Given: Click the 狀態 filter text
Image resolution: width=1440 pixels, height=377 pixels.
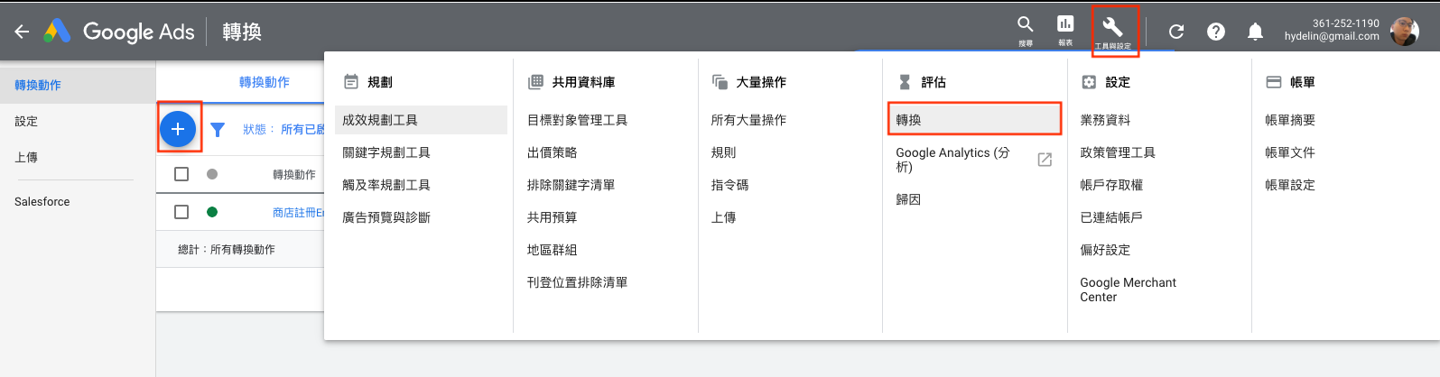Looking at the screenshot, I should pos(283,129).
